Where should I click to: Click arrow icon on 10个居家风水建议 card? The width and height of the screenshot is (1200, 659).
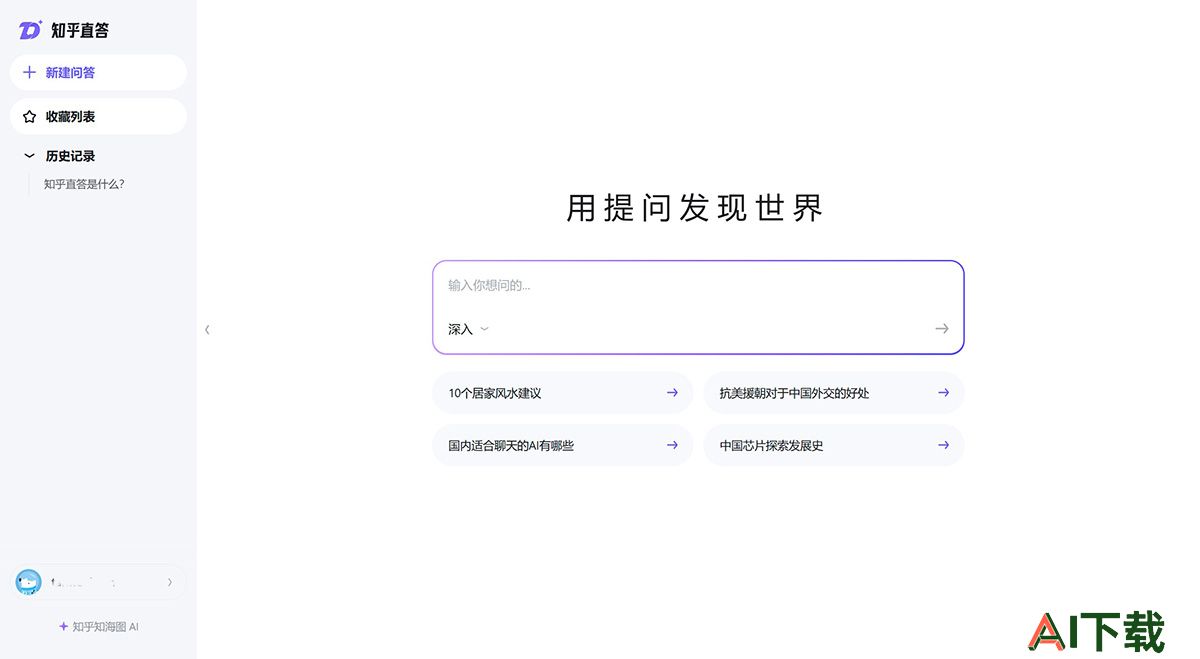coord(672,393)
